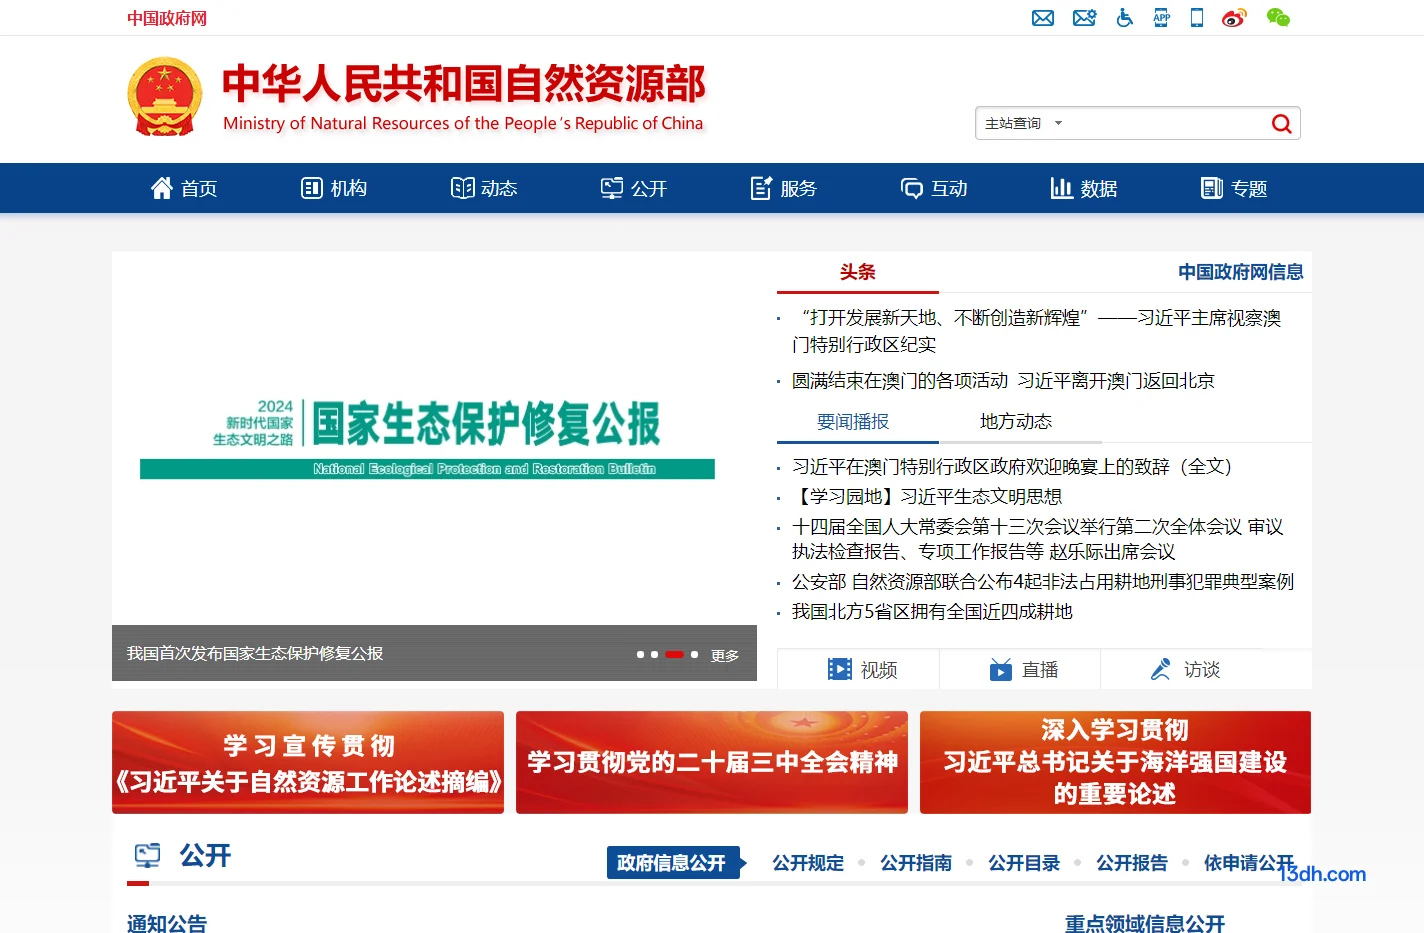The height and width of the screenshot is (933, 1424).
Task: Open news 公安部 自然资源部联合公布4起非法占用耕地案例
Action: [x=1043, y=582]
